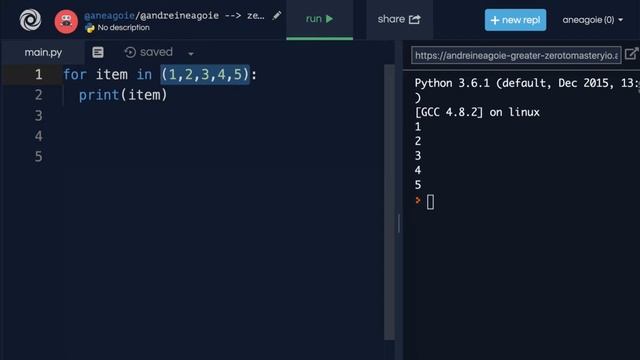Select the main.py file tab
The image size is (640, 360).
43,52
